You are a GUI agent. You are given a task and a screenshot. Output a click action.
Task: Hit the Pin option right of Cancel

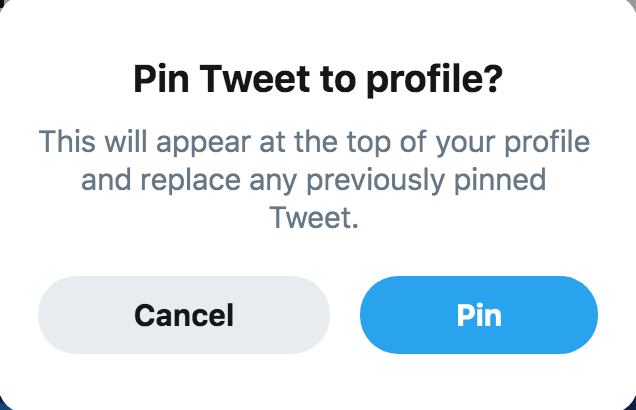point(479,316)
